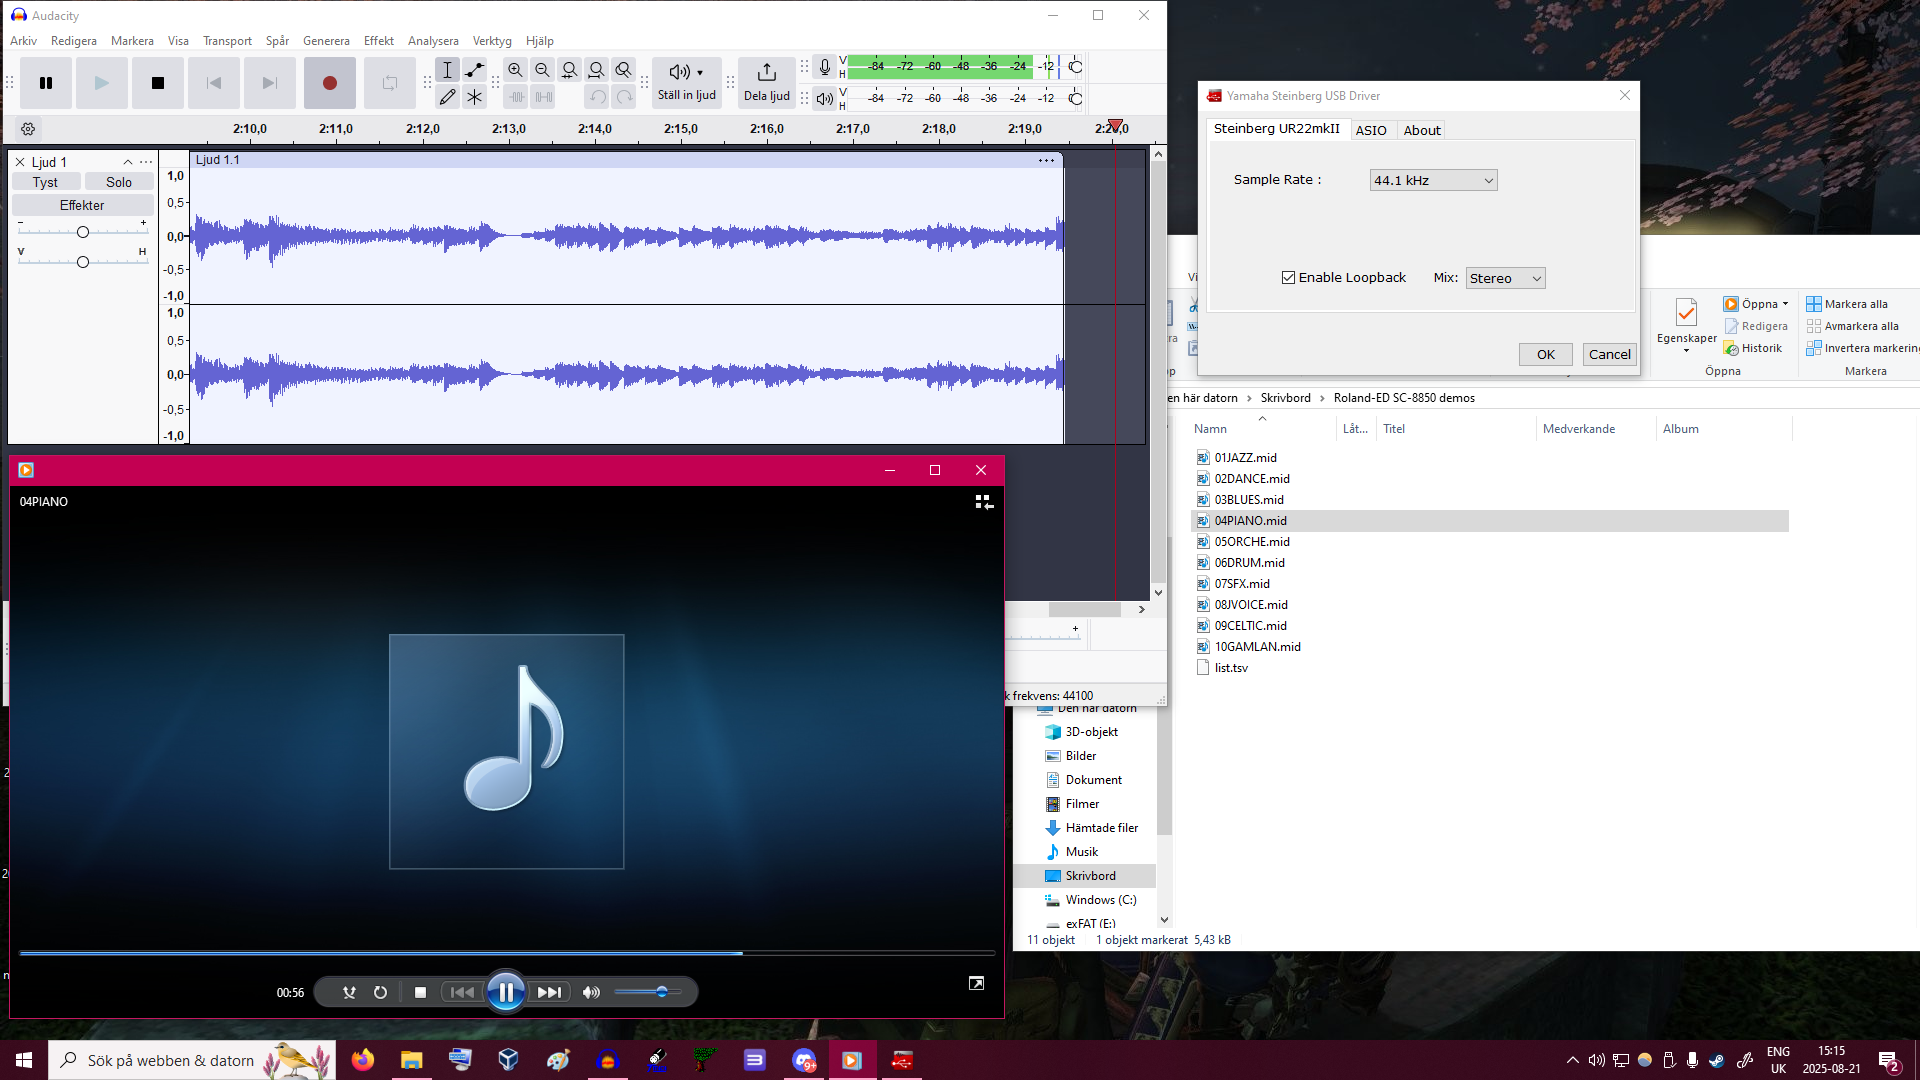The height and width of the screenshot is (1080, 1920).
Task: Switch to library view icon in Media Player
Action: (984, 502)
